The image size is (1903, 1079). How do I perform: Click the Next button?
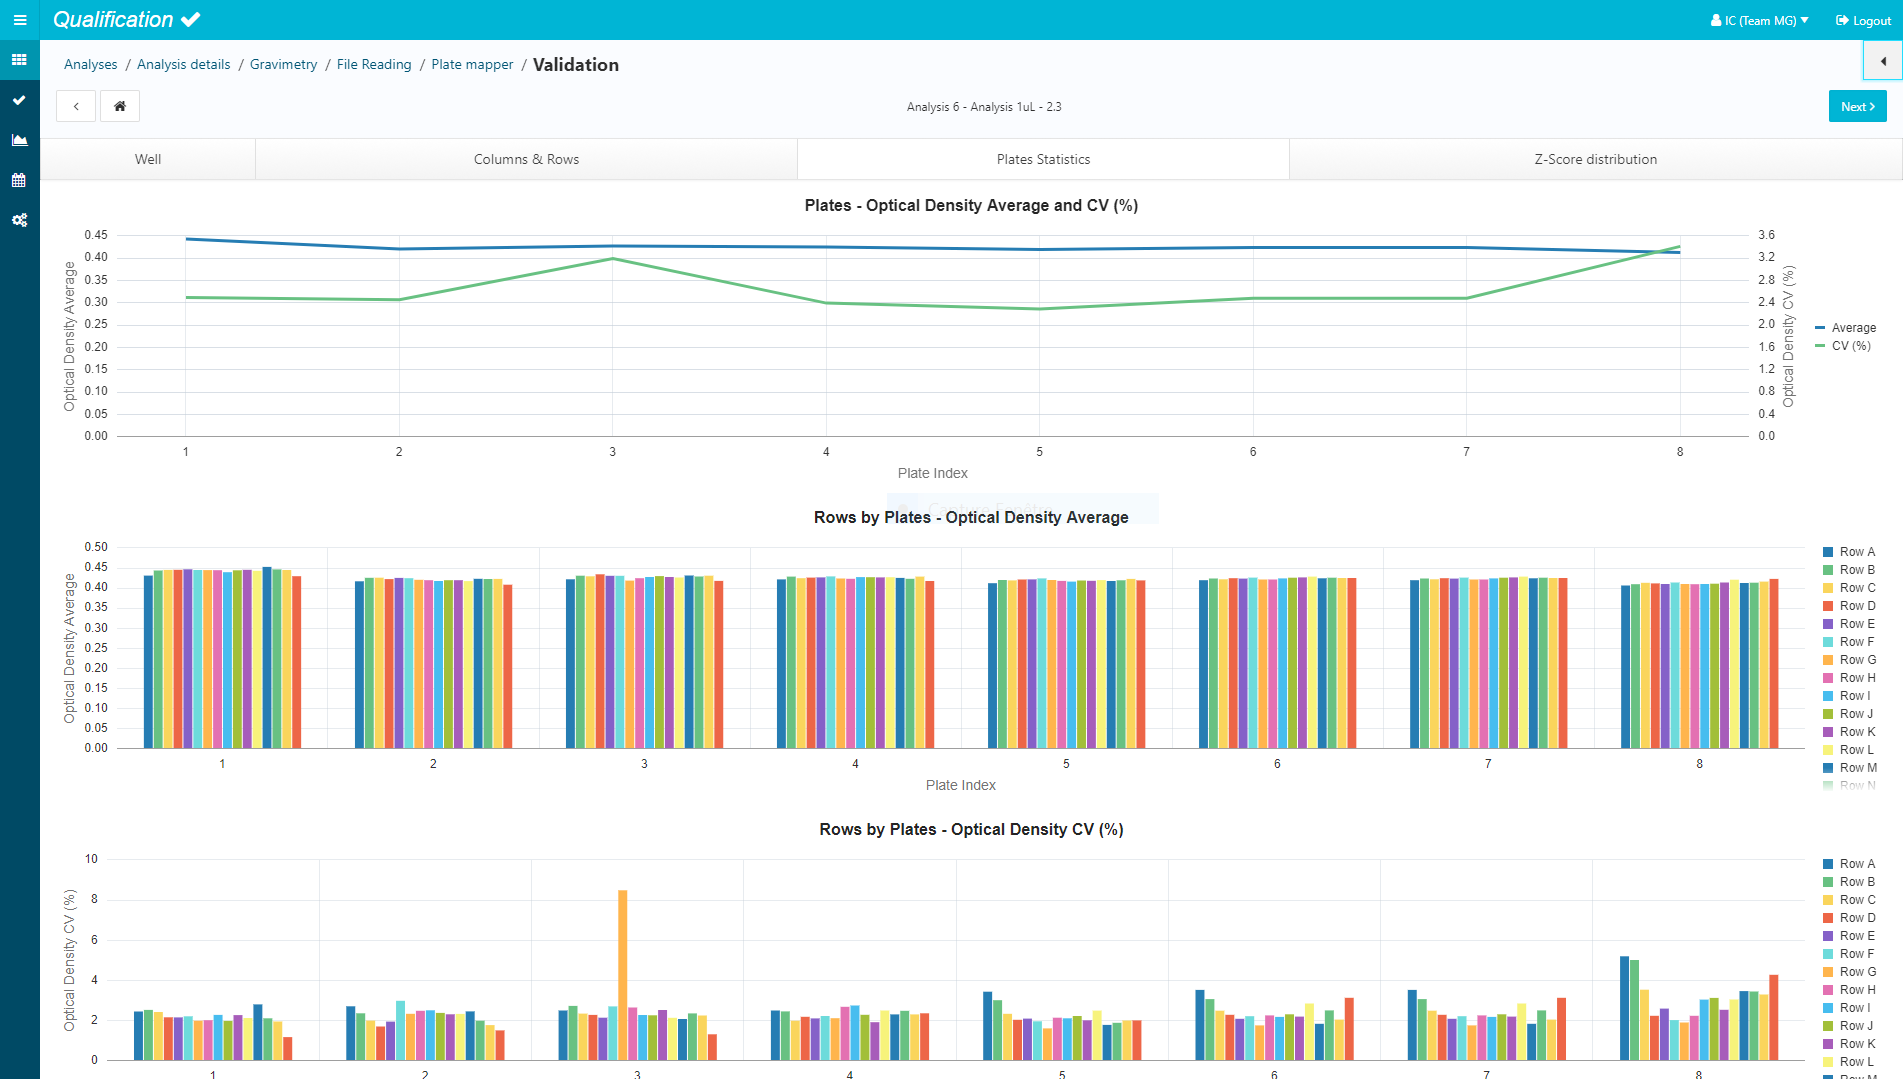1857,106
